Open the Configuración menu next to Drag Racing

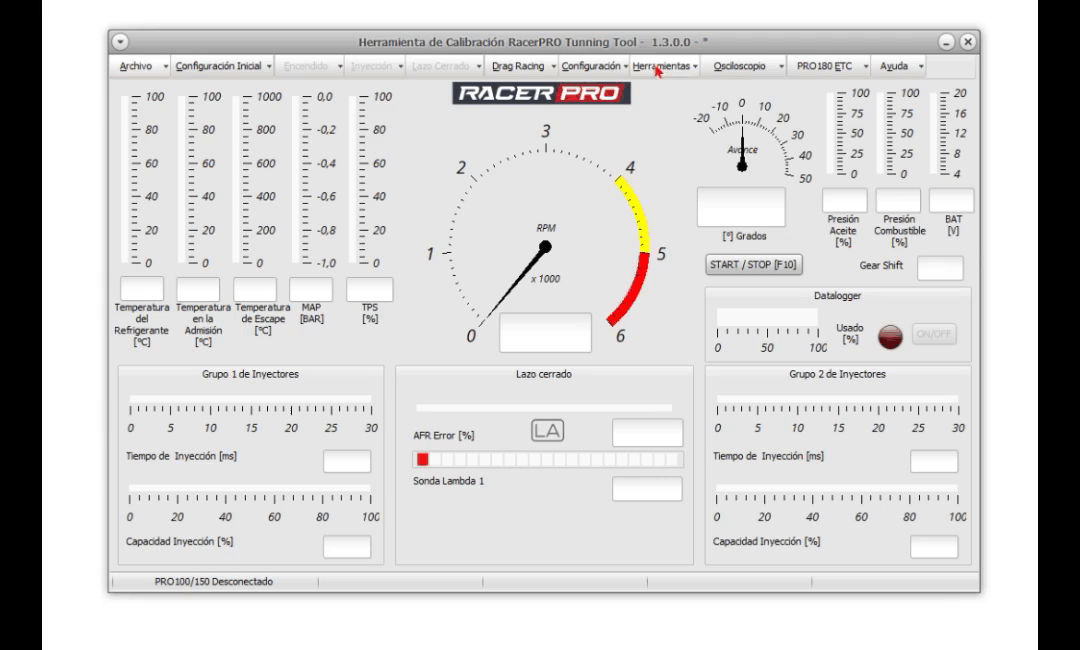(591, 66)
